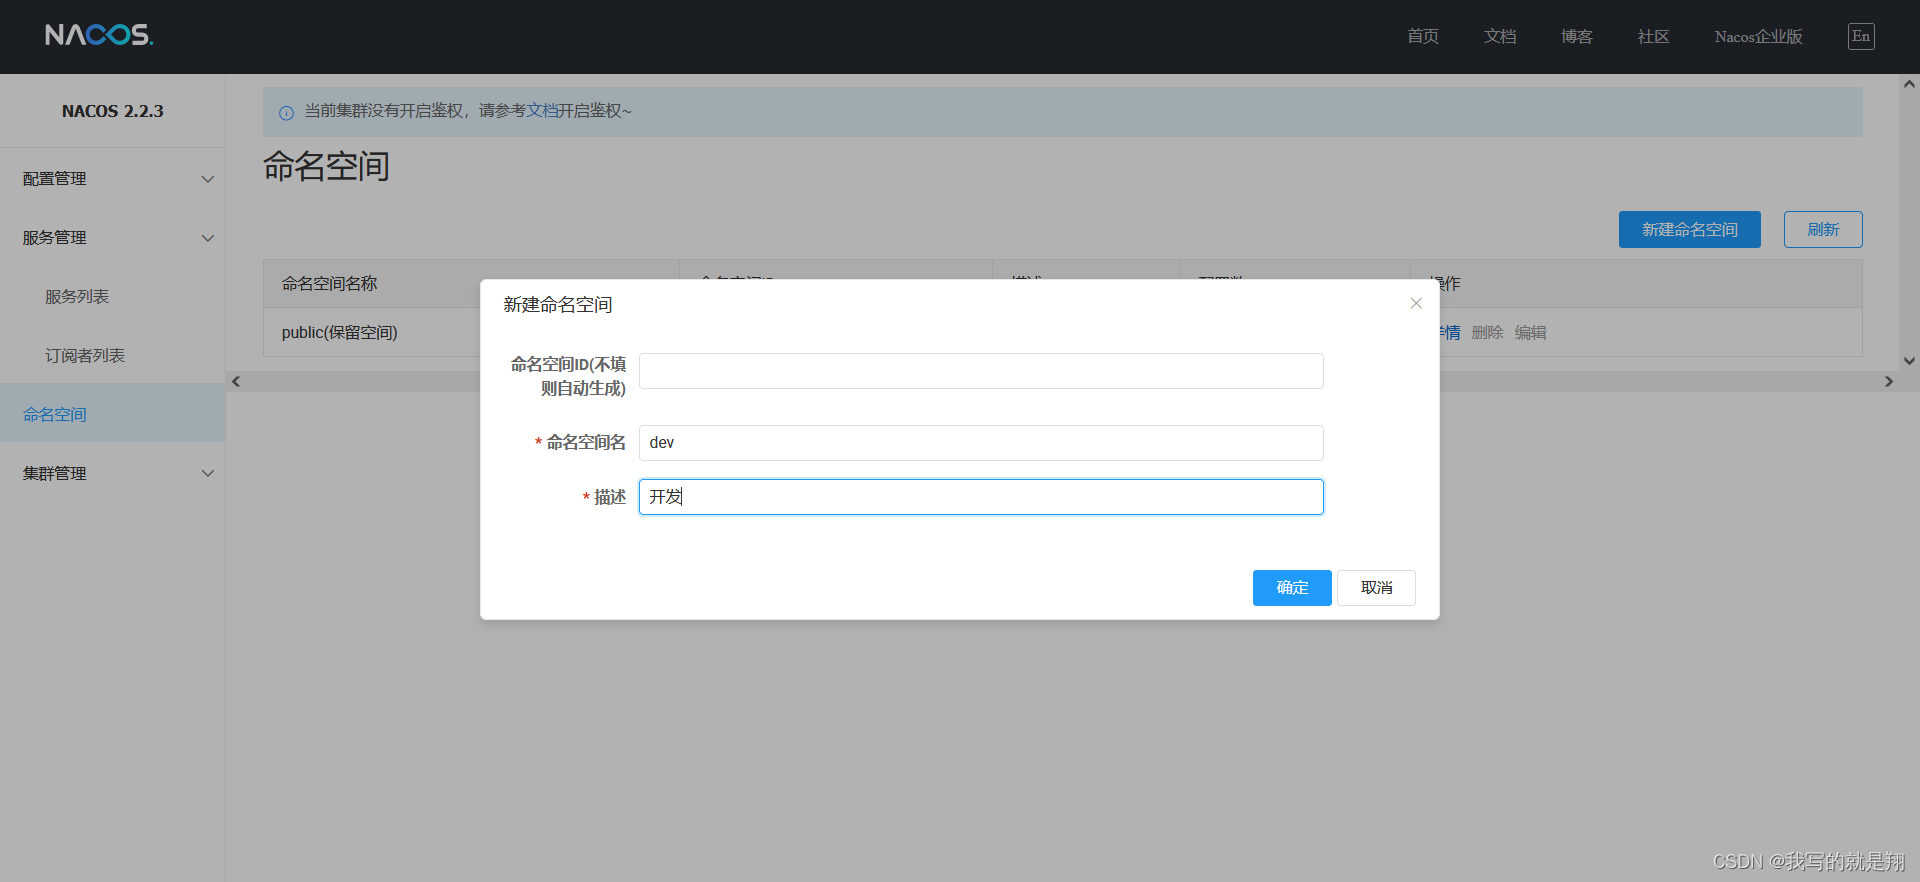Expand the 配置管理 menu chevron
The height and width of the screenshot is (882, 1920).
[x=208, y=179]
